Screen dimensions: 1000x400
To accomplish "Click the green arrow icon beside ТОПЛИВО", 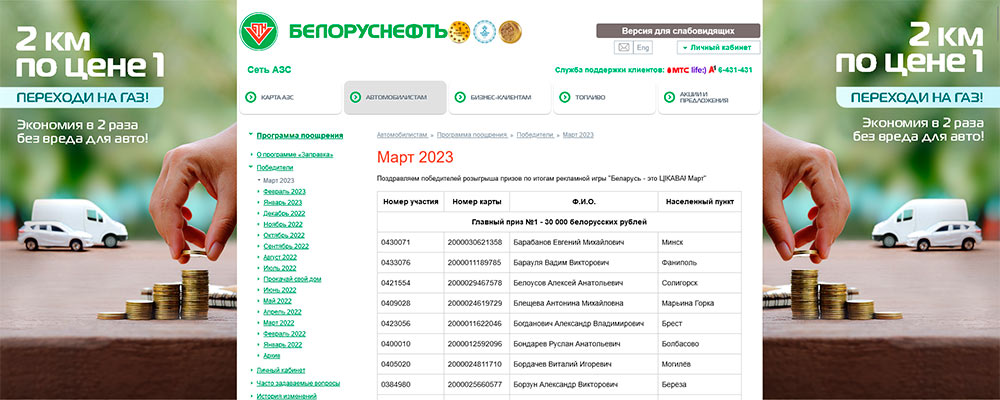I will [x=564, y=97].
